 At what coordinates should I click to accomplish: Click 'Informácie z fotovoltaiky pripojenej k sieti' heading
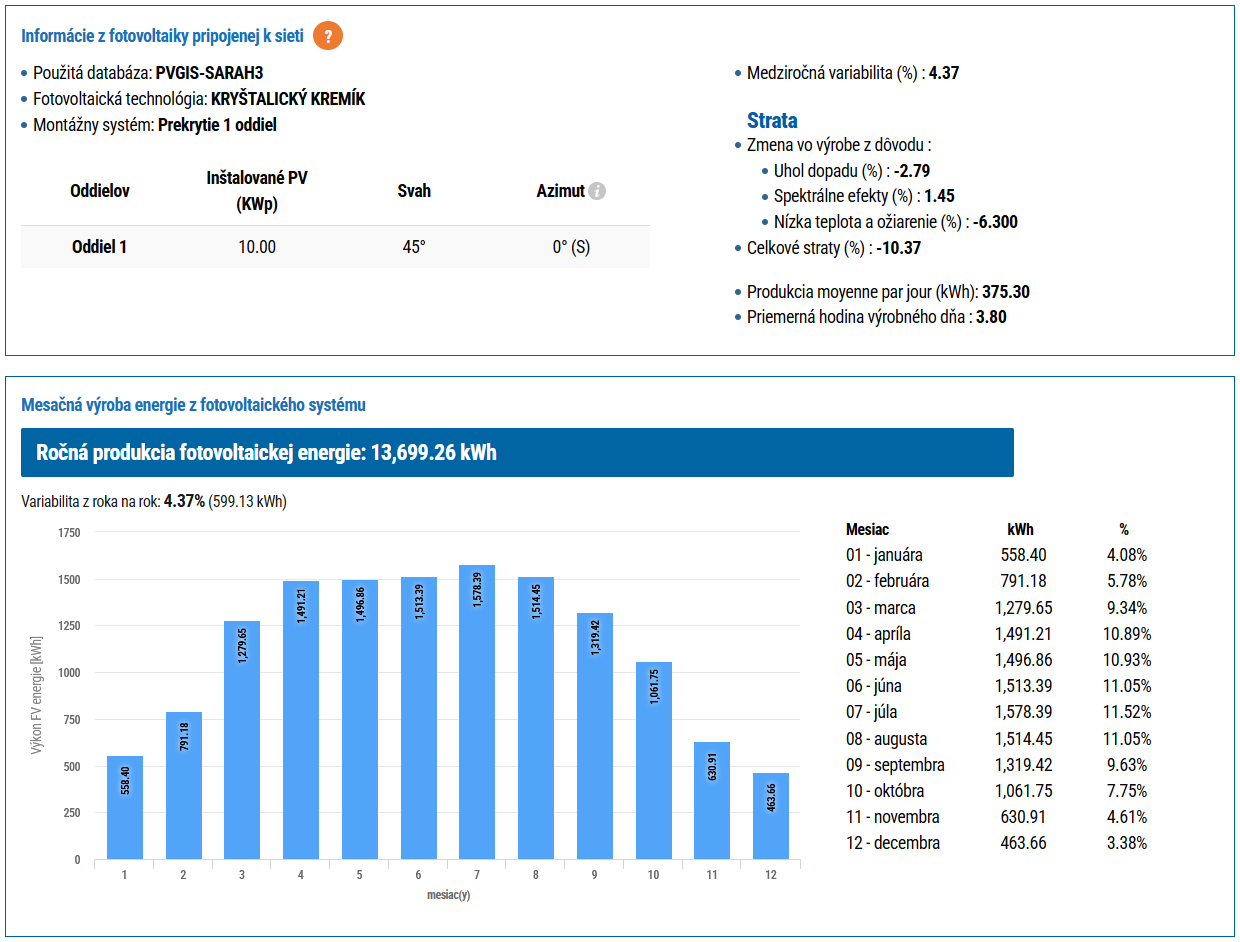click(x=162, y=36)
